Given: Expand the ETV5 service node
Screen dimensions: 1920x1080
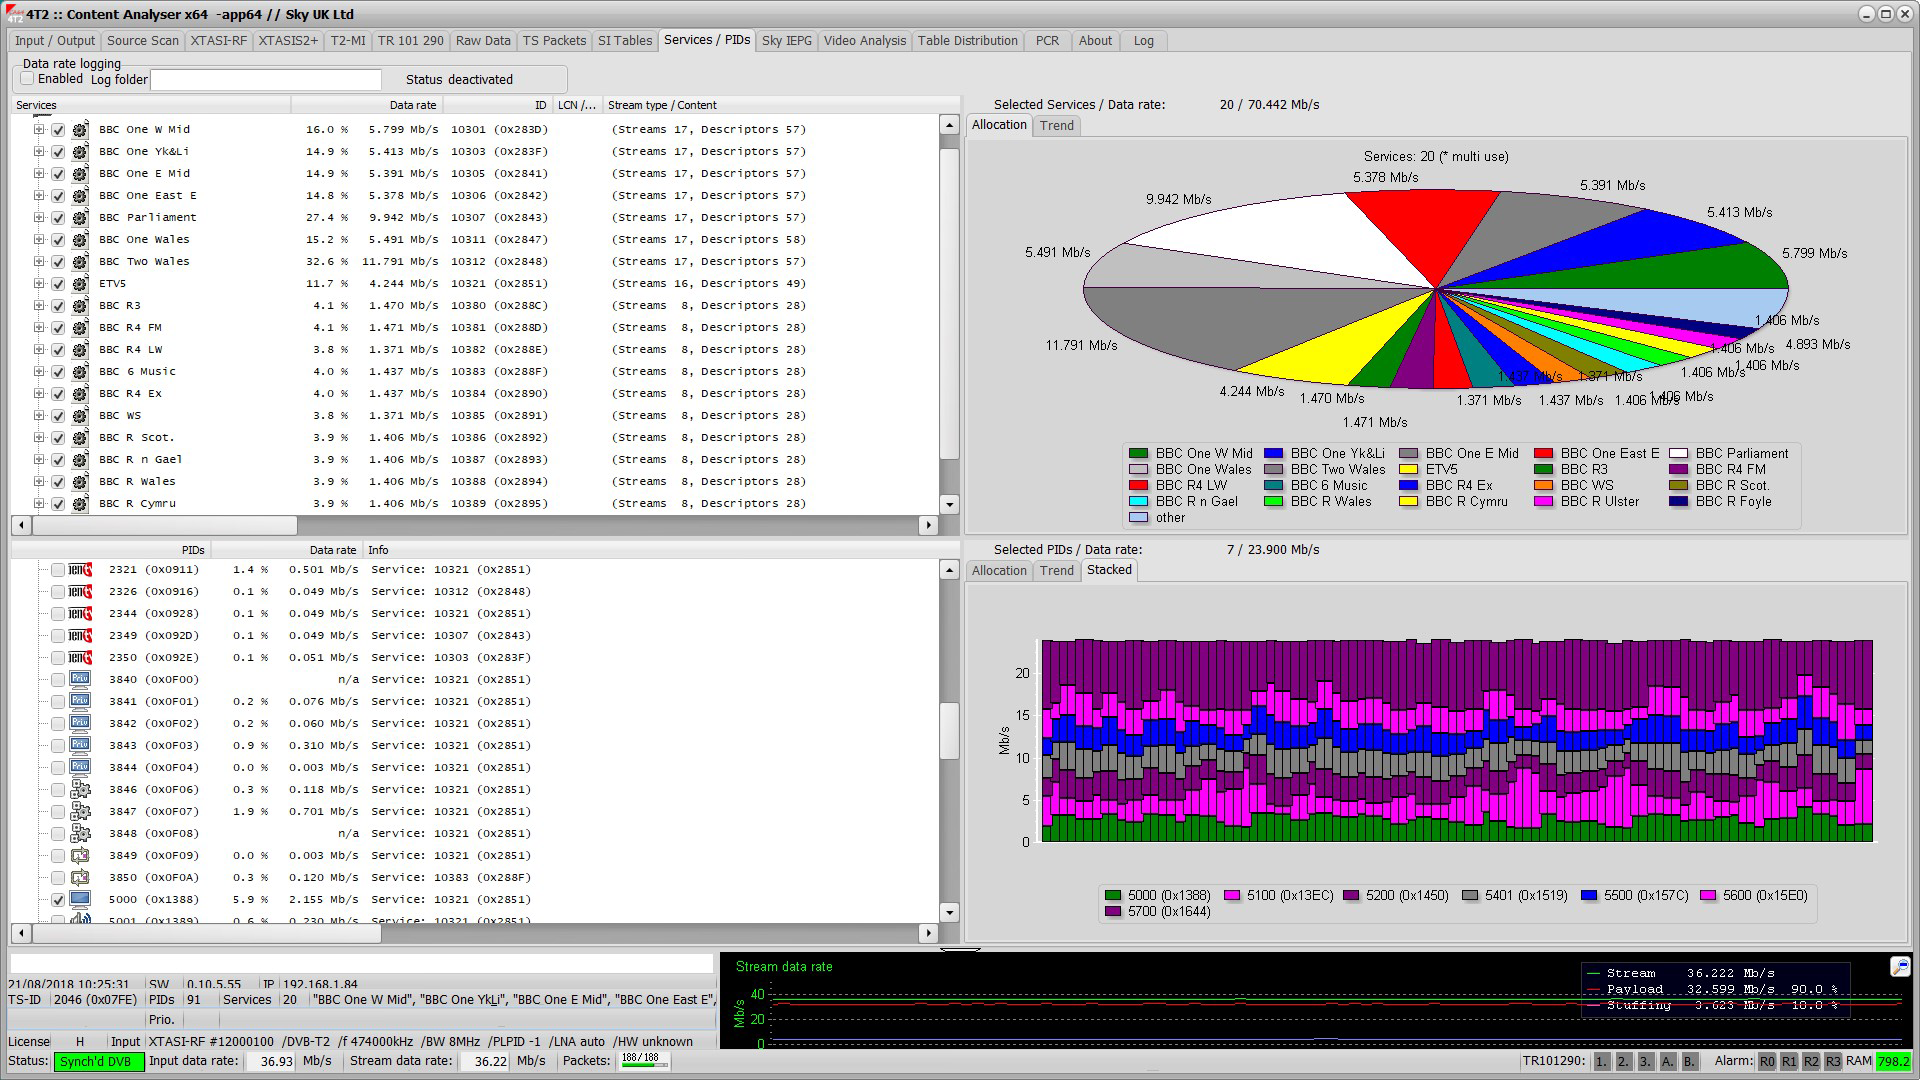Looking at the screenshot, I should pyautogui.click(x=41, y=283).
